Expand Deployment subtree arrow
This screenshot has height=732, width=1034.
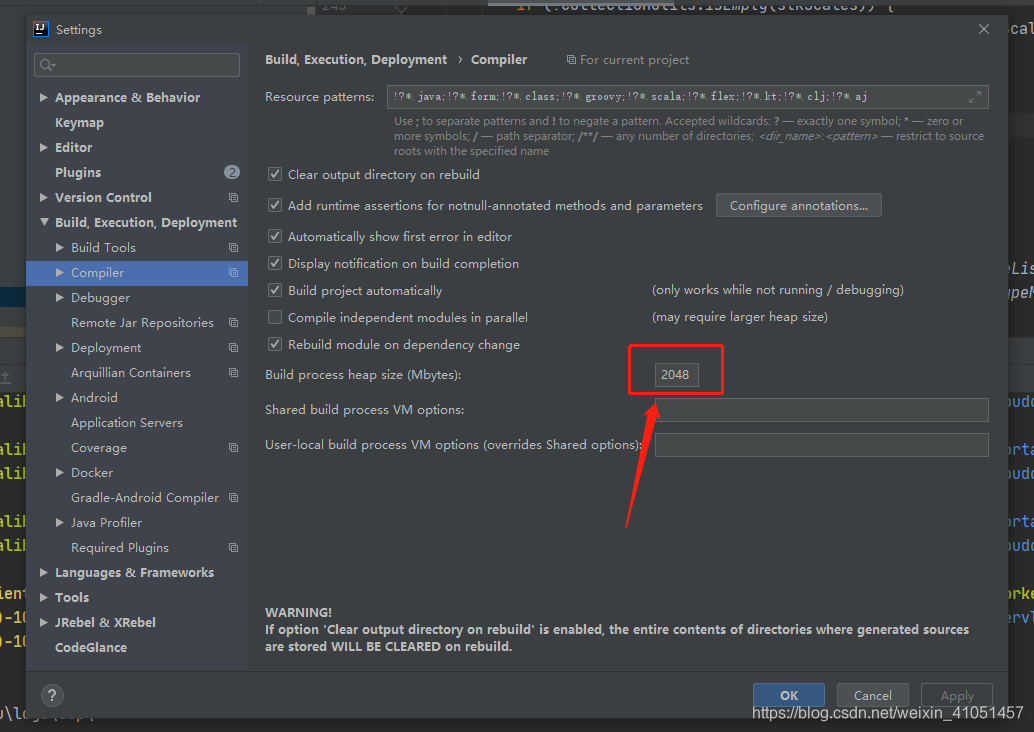click(59, 348)
